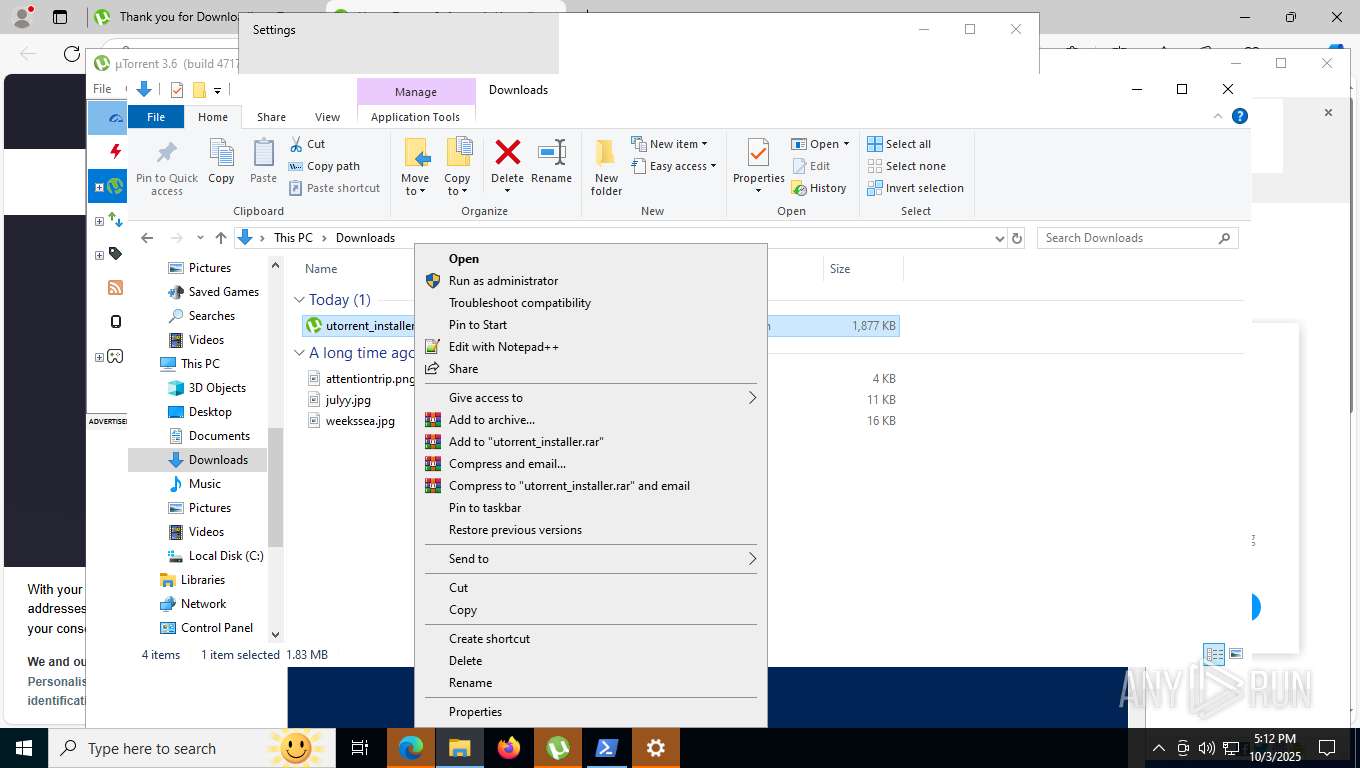1360x768 pixels.
Task: Open Application Tools tab
Action: (415, 117)
